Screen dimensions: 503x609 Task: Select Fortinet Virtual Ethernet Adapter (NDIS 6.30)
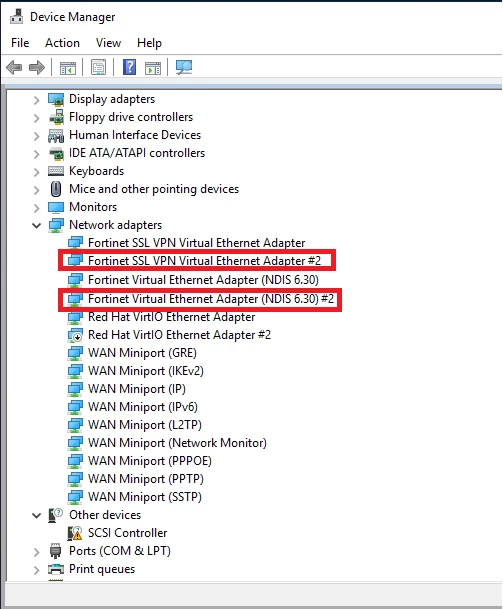tap(203, 280)
